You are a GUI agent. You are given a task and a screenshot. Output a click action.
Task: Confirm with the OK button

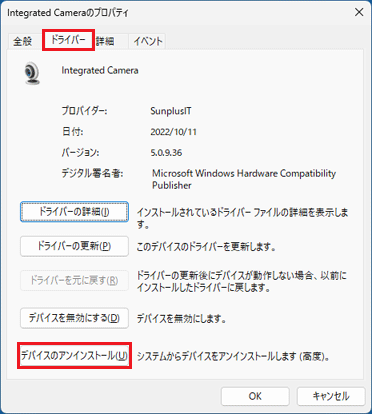click(x=255, y=396)
